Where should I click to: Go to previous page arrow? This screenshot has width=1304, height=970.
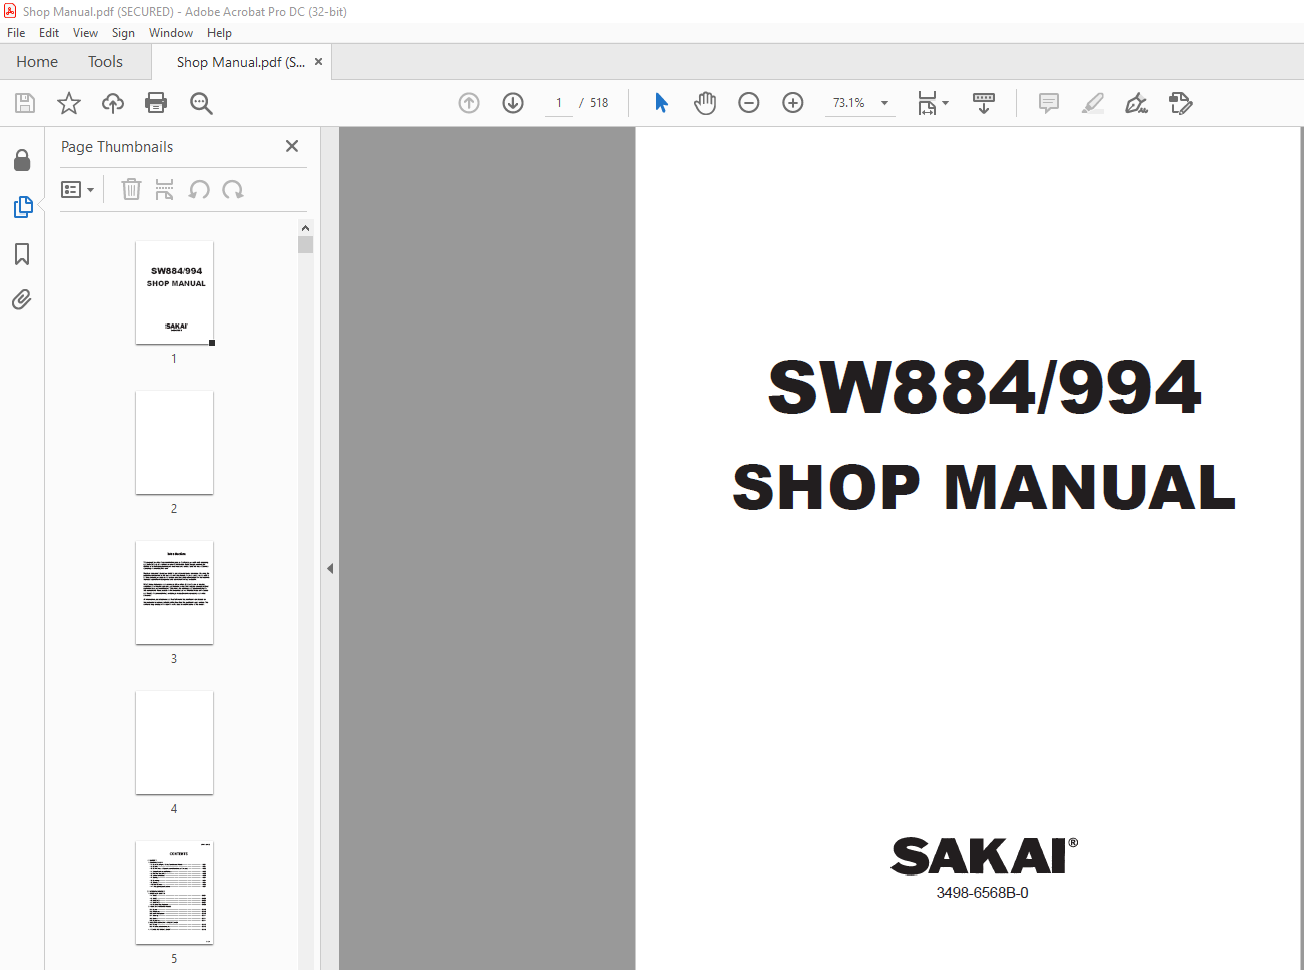pos(469,103)
